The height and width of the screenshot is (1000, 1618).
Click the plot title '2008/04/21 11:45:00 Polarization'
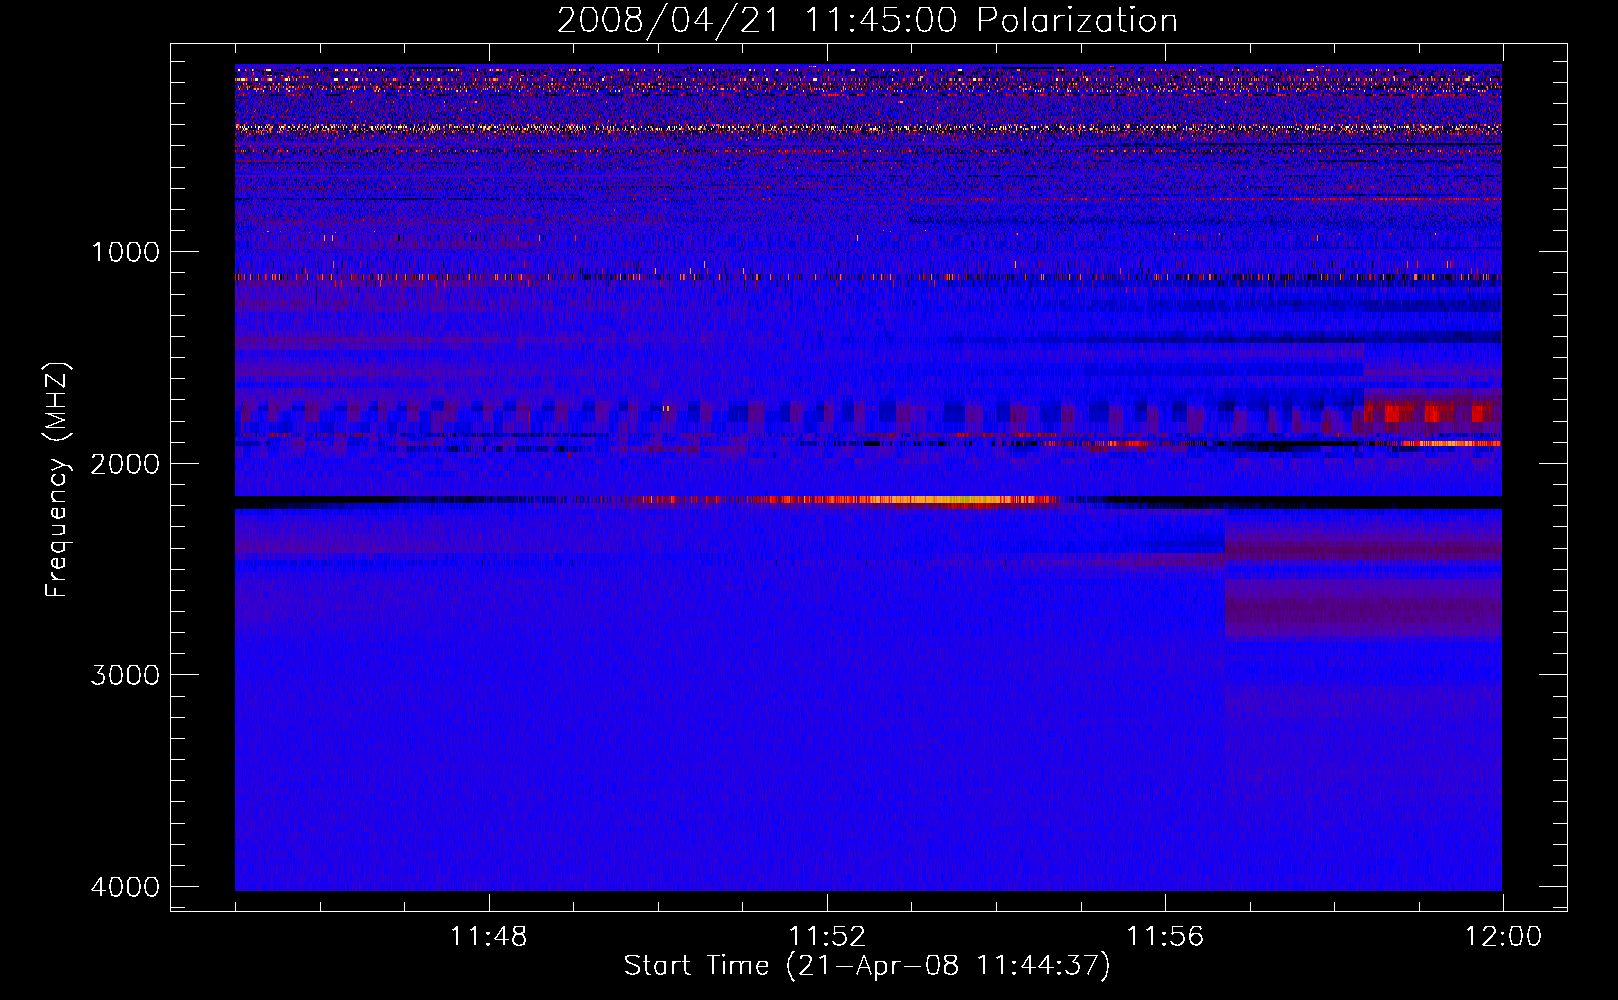click(x=867, y=20)
